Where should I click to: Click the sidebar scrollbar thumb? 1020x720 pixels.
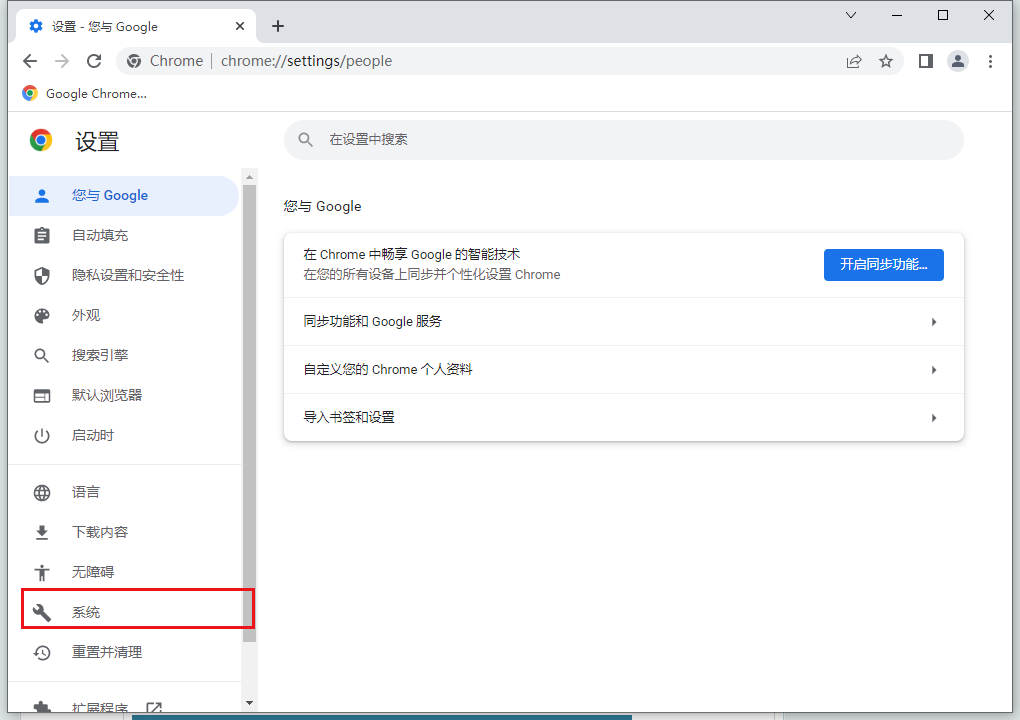pos(249,413)
